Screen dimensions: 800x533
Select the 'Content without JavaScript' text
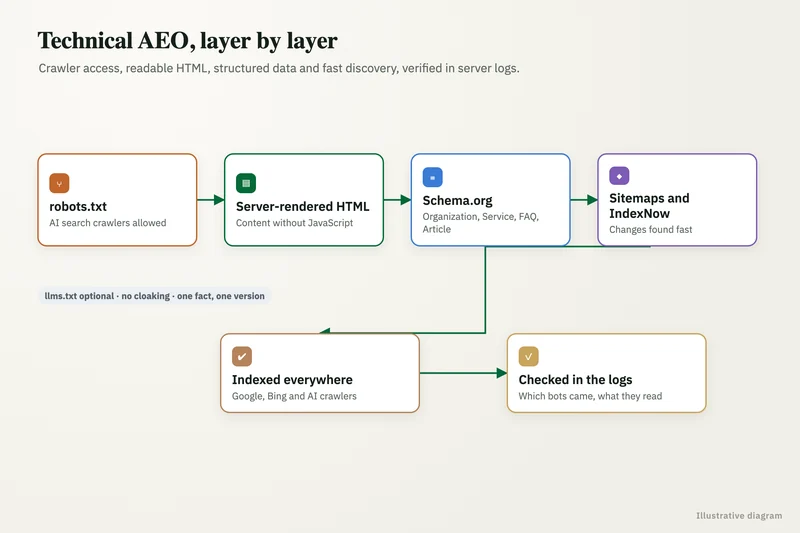pyautogui.click(x=294, y=223)
